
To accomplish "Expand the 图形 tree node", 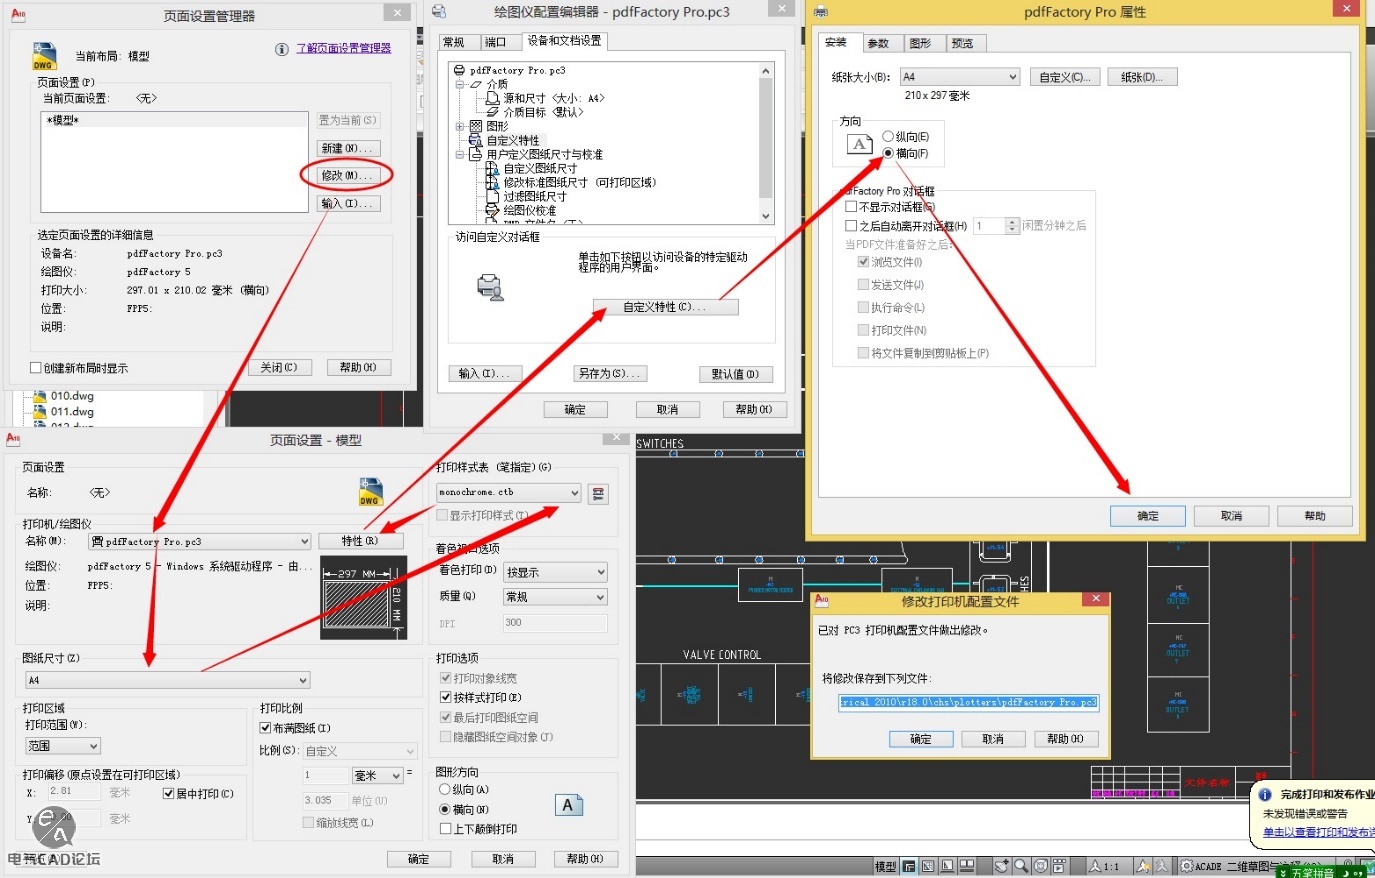I will (461, 126).
